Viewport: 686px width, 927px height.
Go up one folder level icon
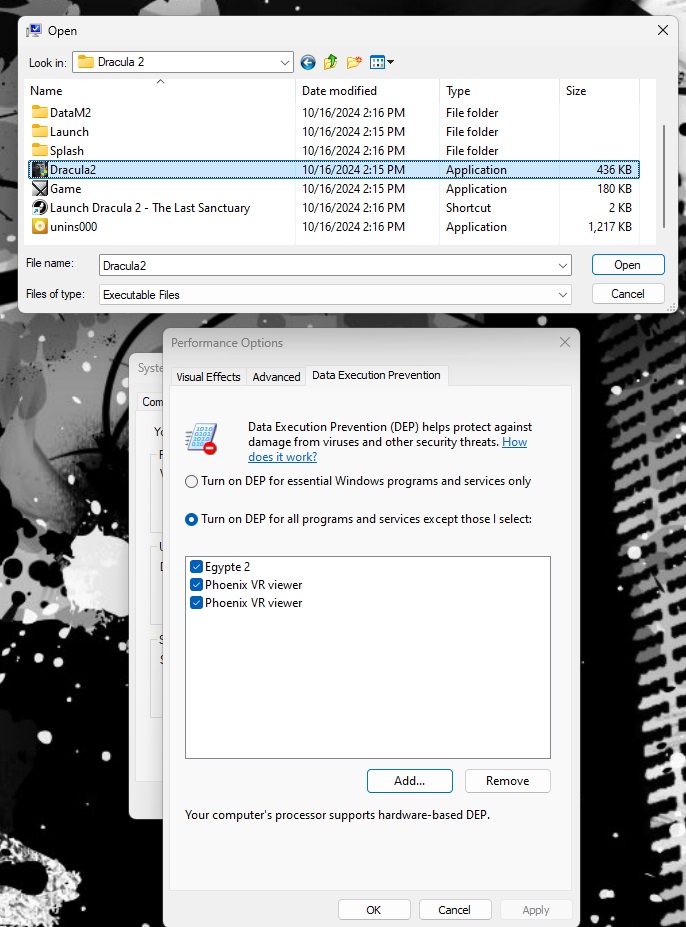point(331,62)
